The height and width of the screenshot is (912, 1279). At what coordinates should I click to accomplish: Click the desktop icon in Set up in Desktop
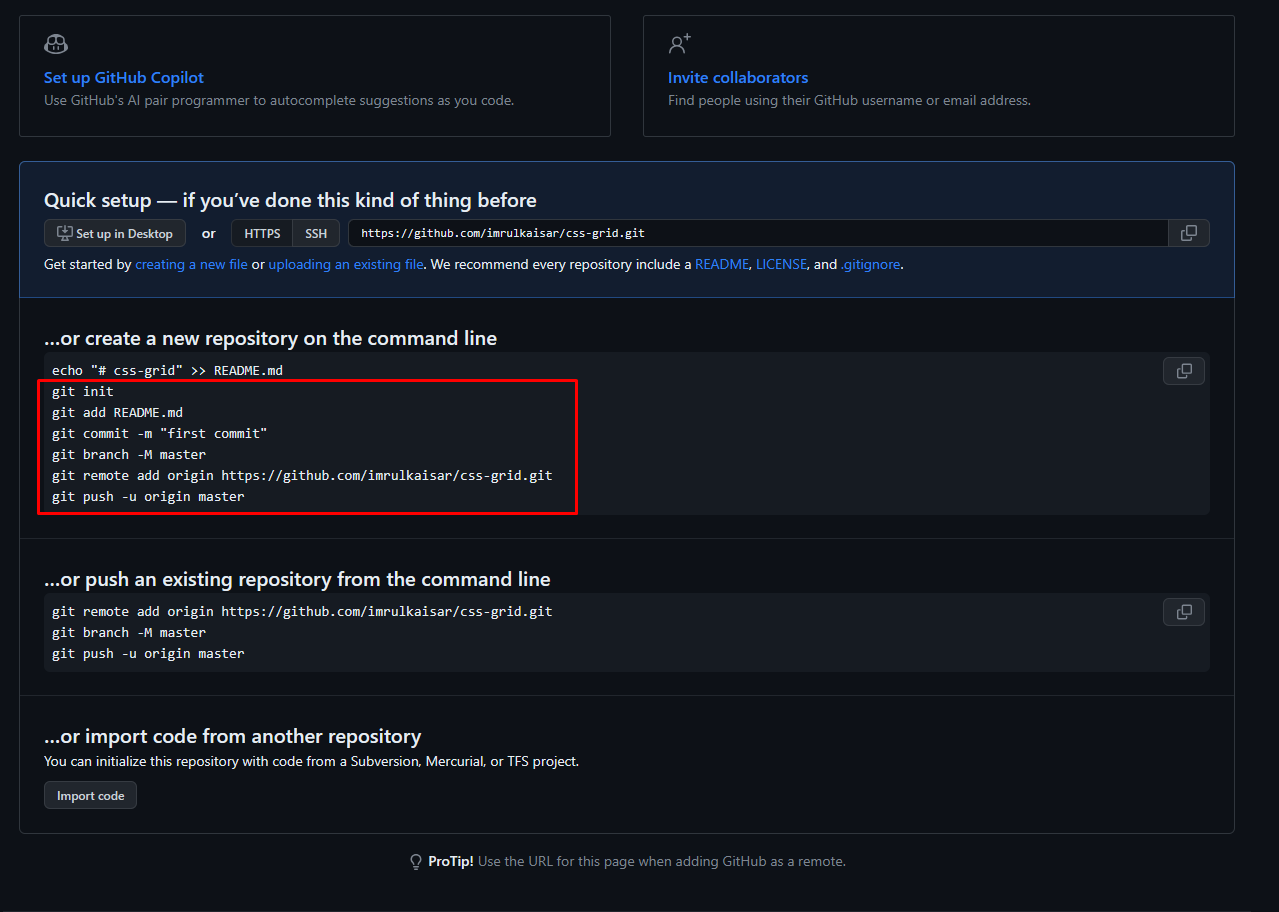coord(65,233)
